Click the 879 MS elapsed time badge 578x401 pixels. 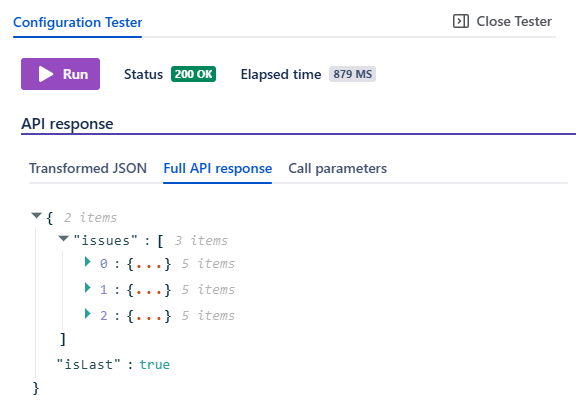pos(352,74)
